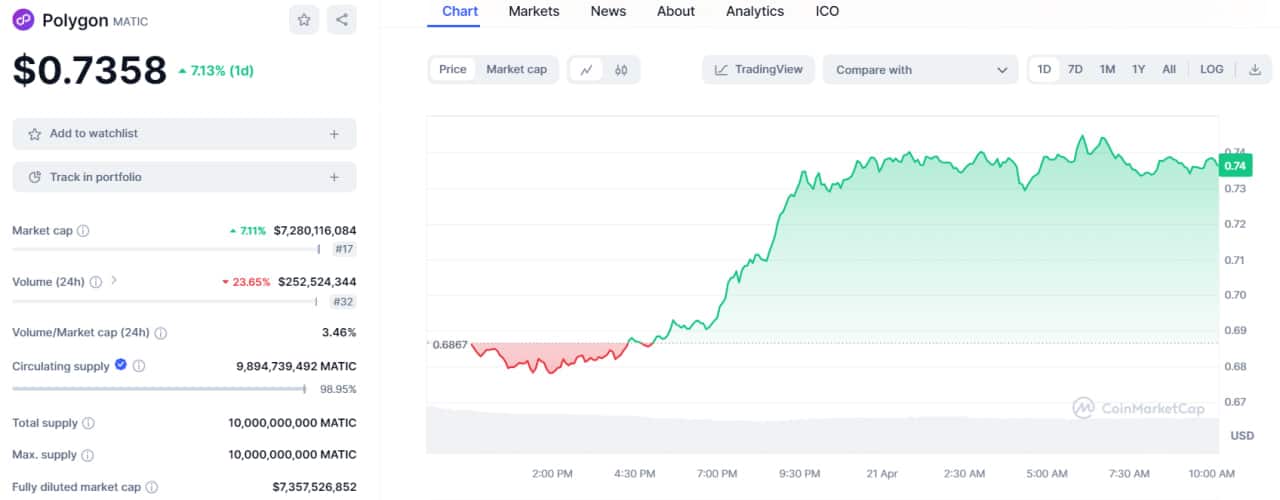Click the 3.46% volume ratio value
1280x500 pixels.
(338, 333)
